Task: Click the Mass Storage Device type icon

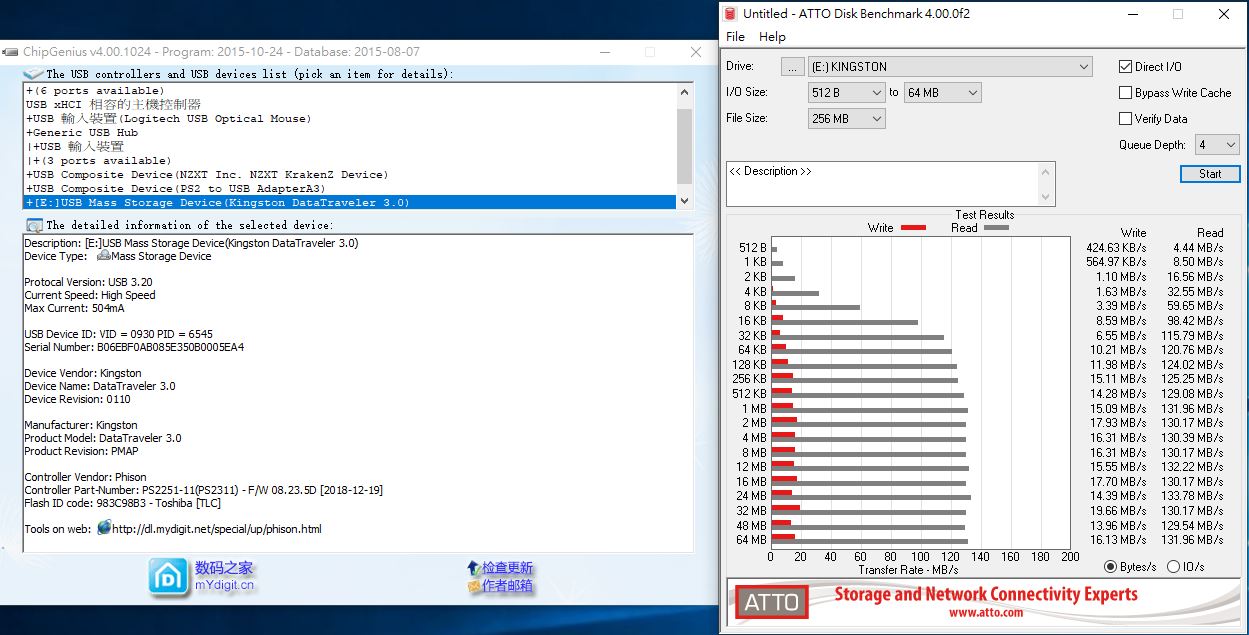Action: [x=104, y=255]
